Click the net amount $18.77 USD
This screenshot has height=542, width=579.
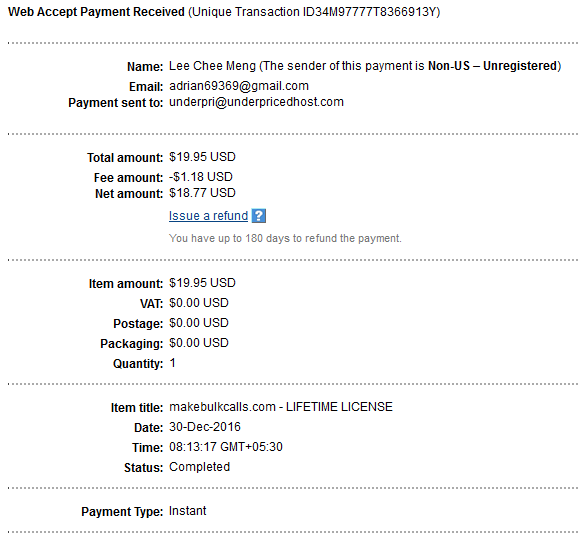coord(202,193)
